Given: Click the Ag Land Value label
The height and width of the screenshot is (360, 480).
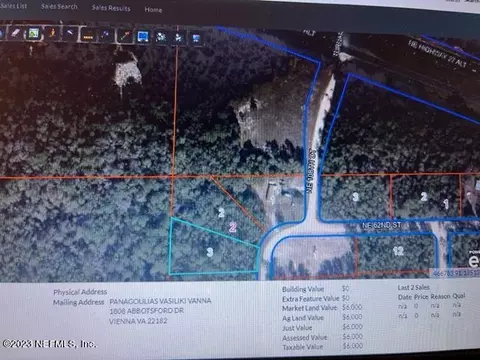Looking at the screenshot, I should pyautogui.click(x=303, y=318).
